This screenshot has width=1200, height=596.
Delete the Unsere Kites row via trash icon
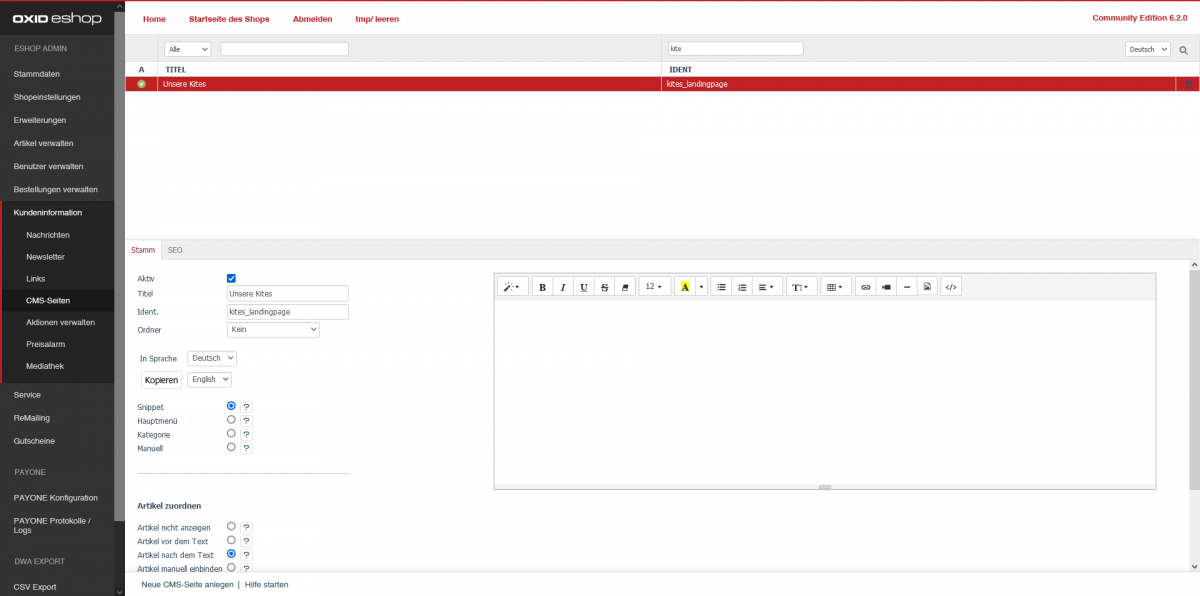coord(1188,84)
